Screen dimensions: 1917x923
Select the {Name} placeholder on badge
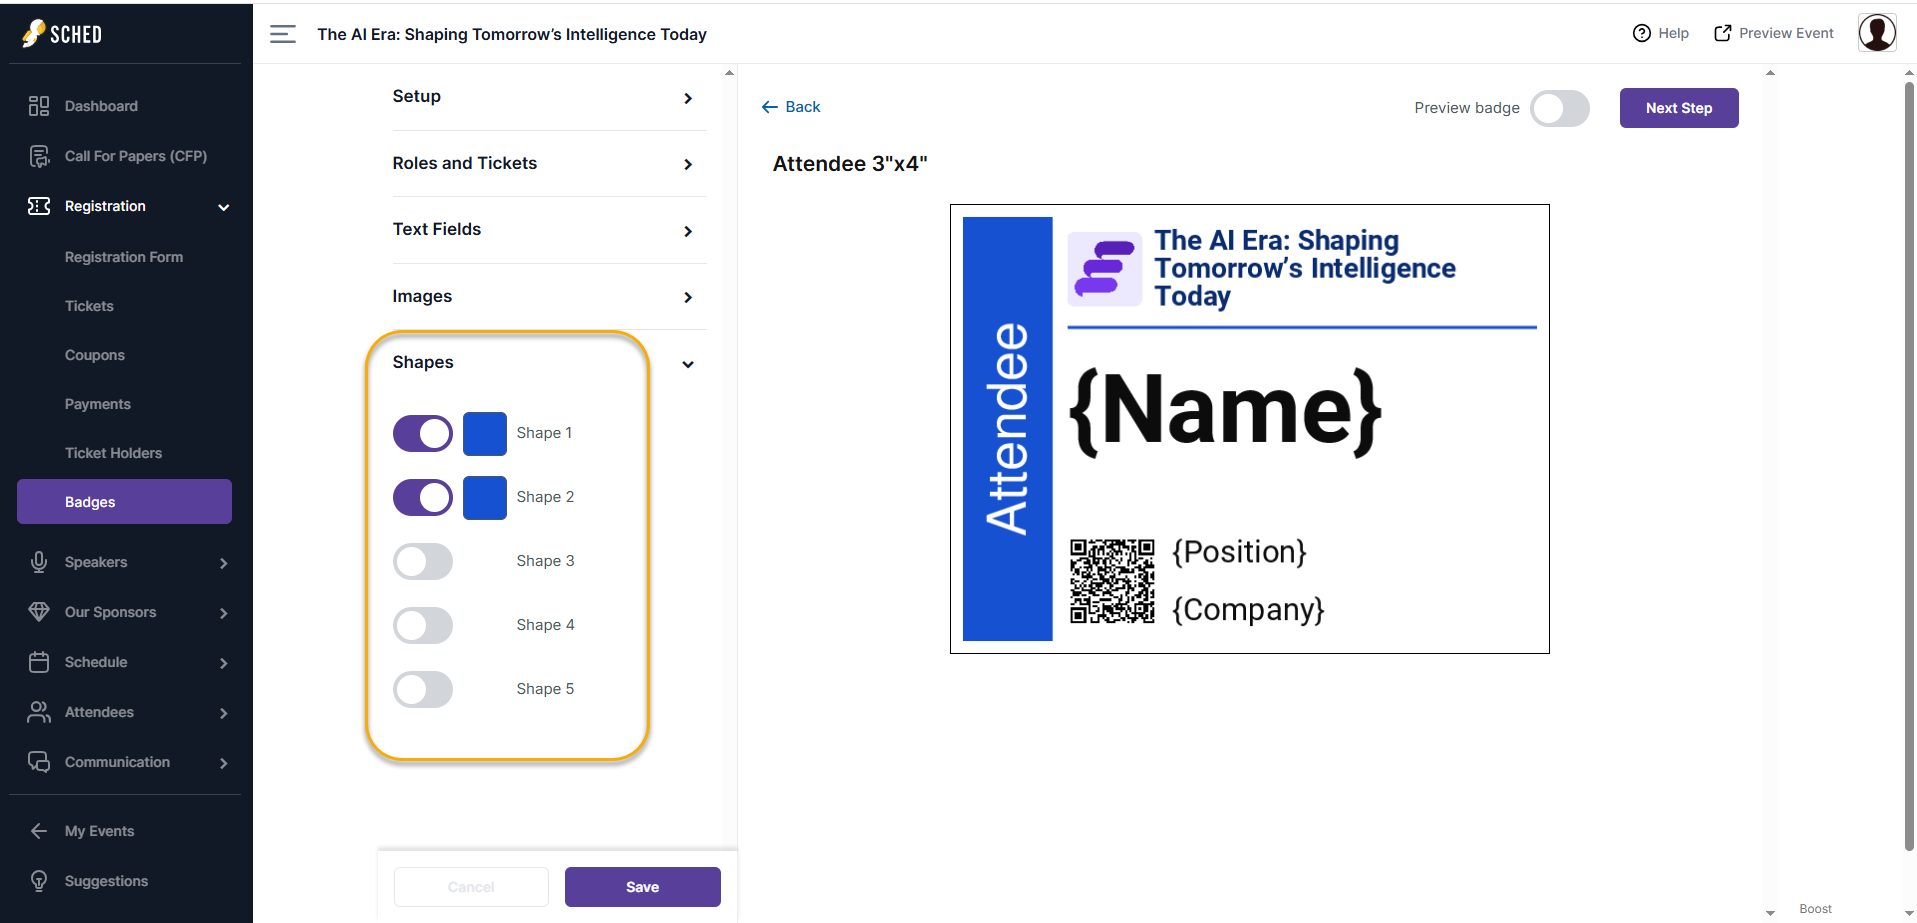point(1226,410)
